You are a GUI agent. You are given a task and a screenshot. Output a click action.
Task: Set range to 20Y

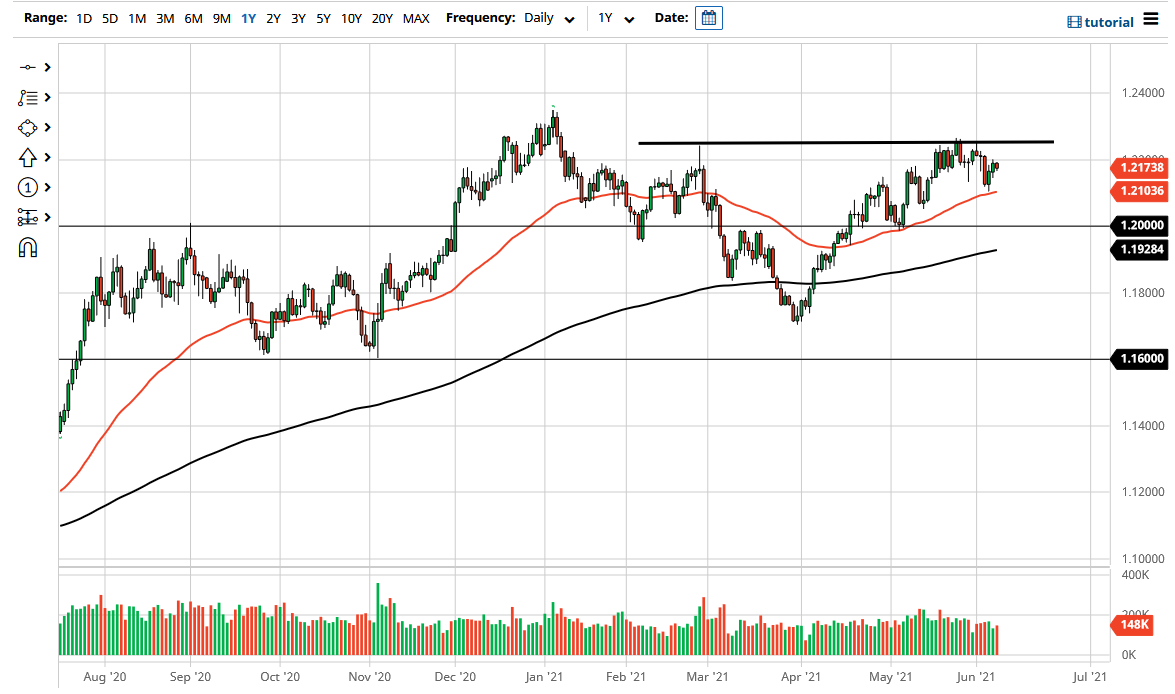coord(382,18)
